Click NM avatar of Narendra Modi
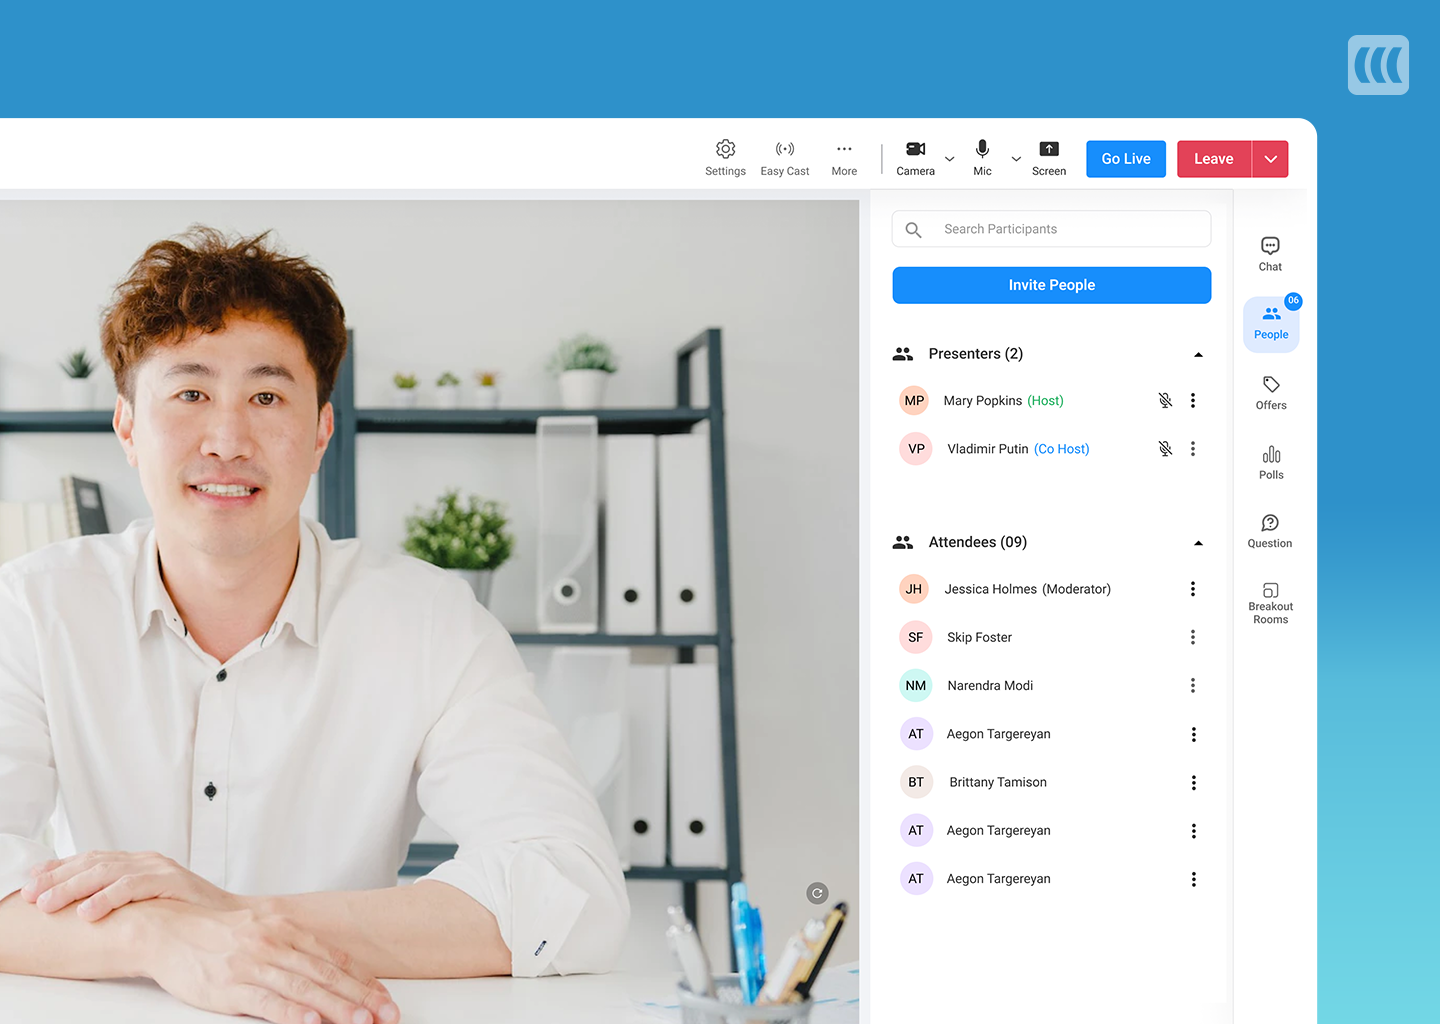This screenshot has width=1440, height=1024. point(916,685)
